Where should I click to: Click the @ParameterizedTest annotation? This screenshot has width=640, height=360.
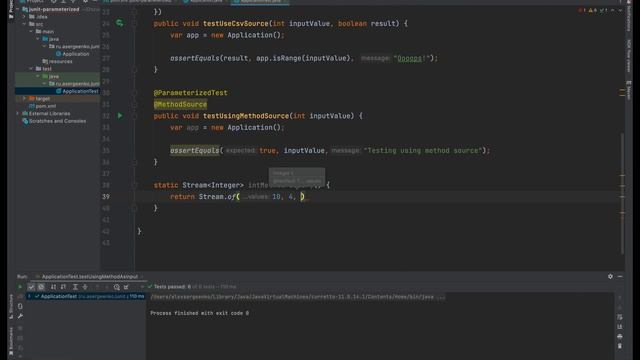coord(191,93)
